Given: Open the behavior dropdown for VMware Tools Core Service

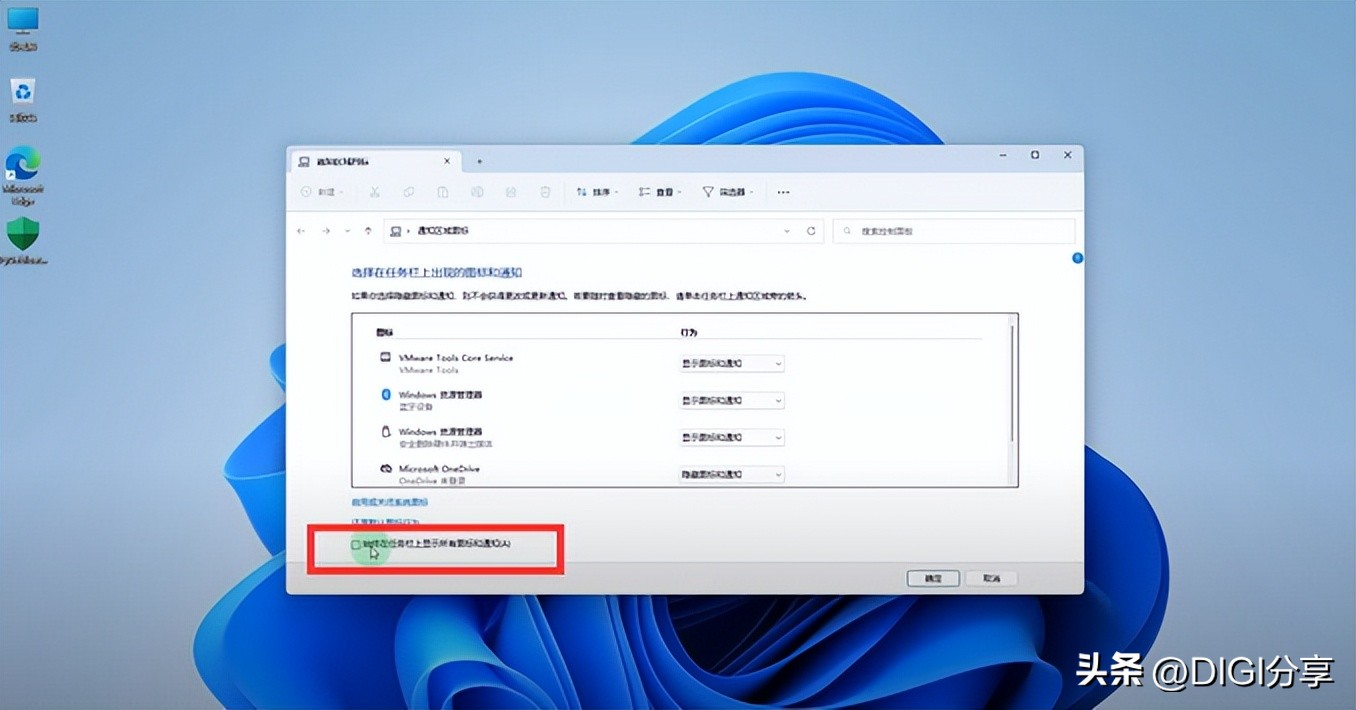Looking at the screenshot, I should point(731,363).
